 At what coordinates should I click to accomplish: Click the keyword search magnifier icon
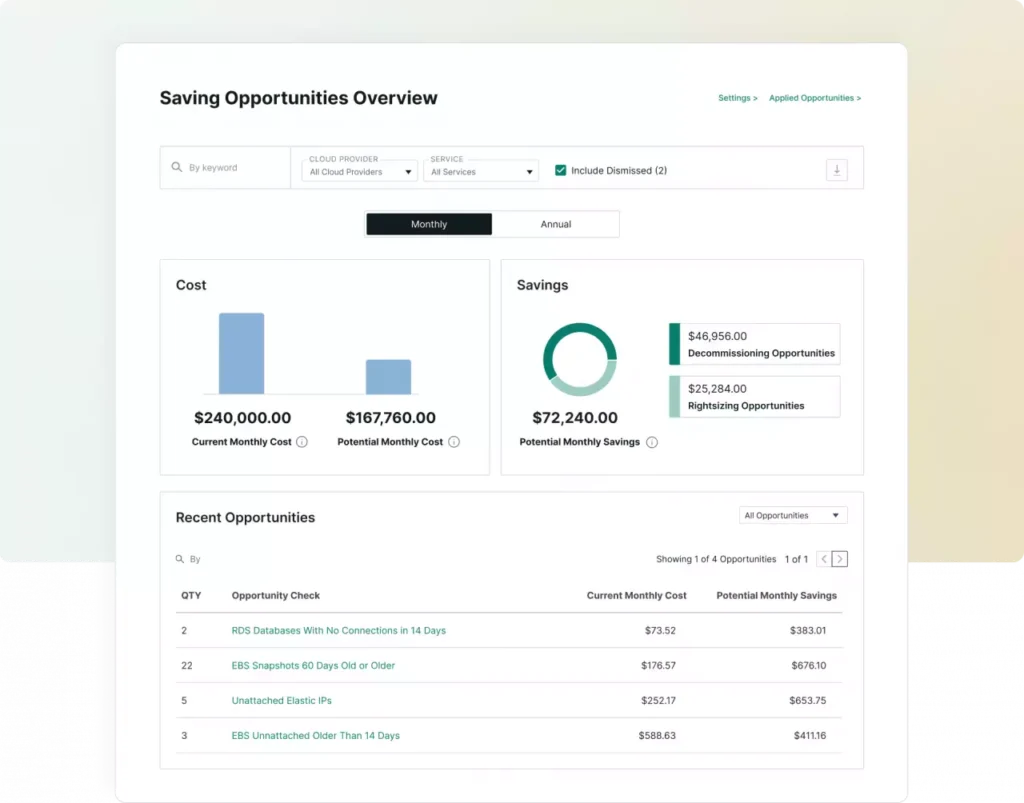[177, 167]
